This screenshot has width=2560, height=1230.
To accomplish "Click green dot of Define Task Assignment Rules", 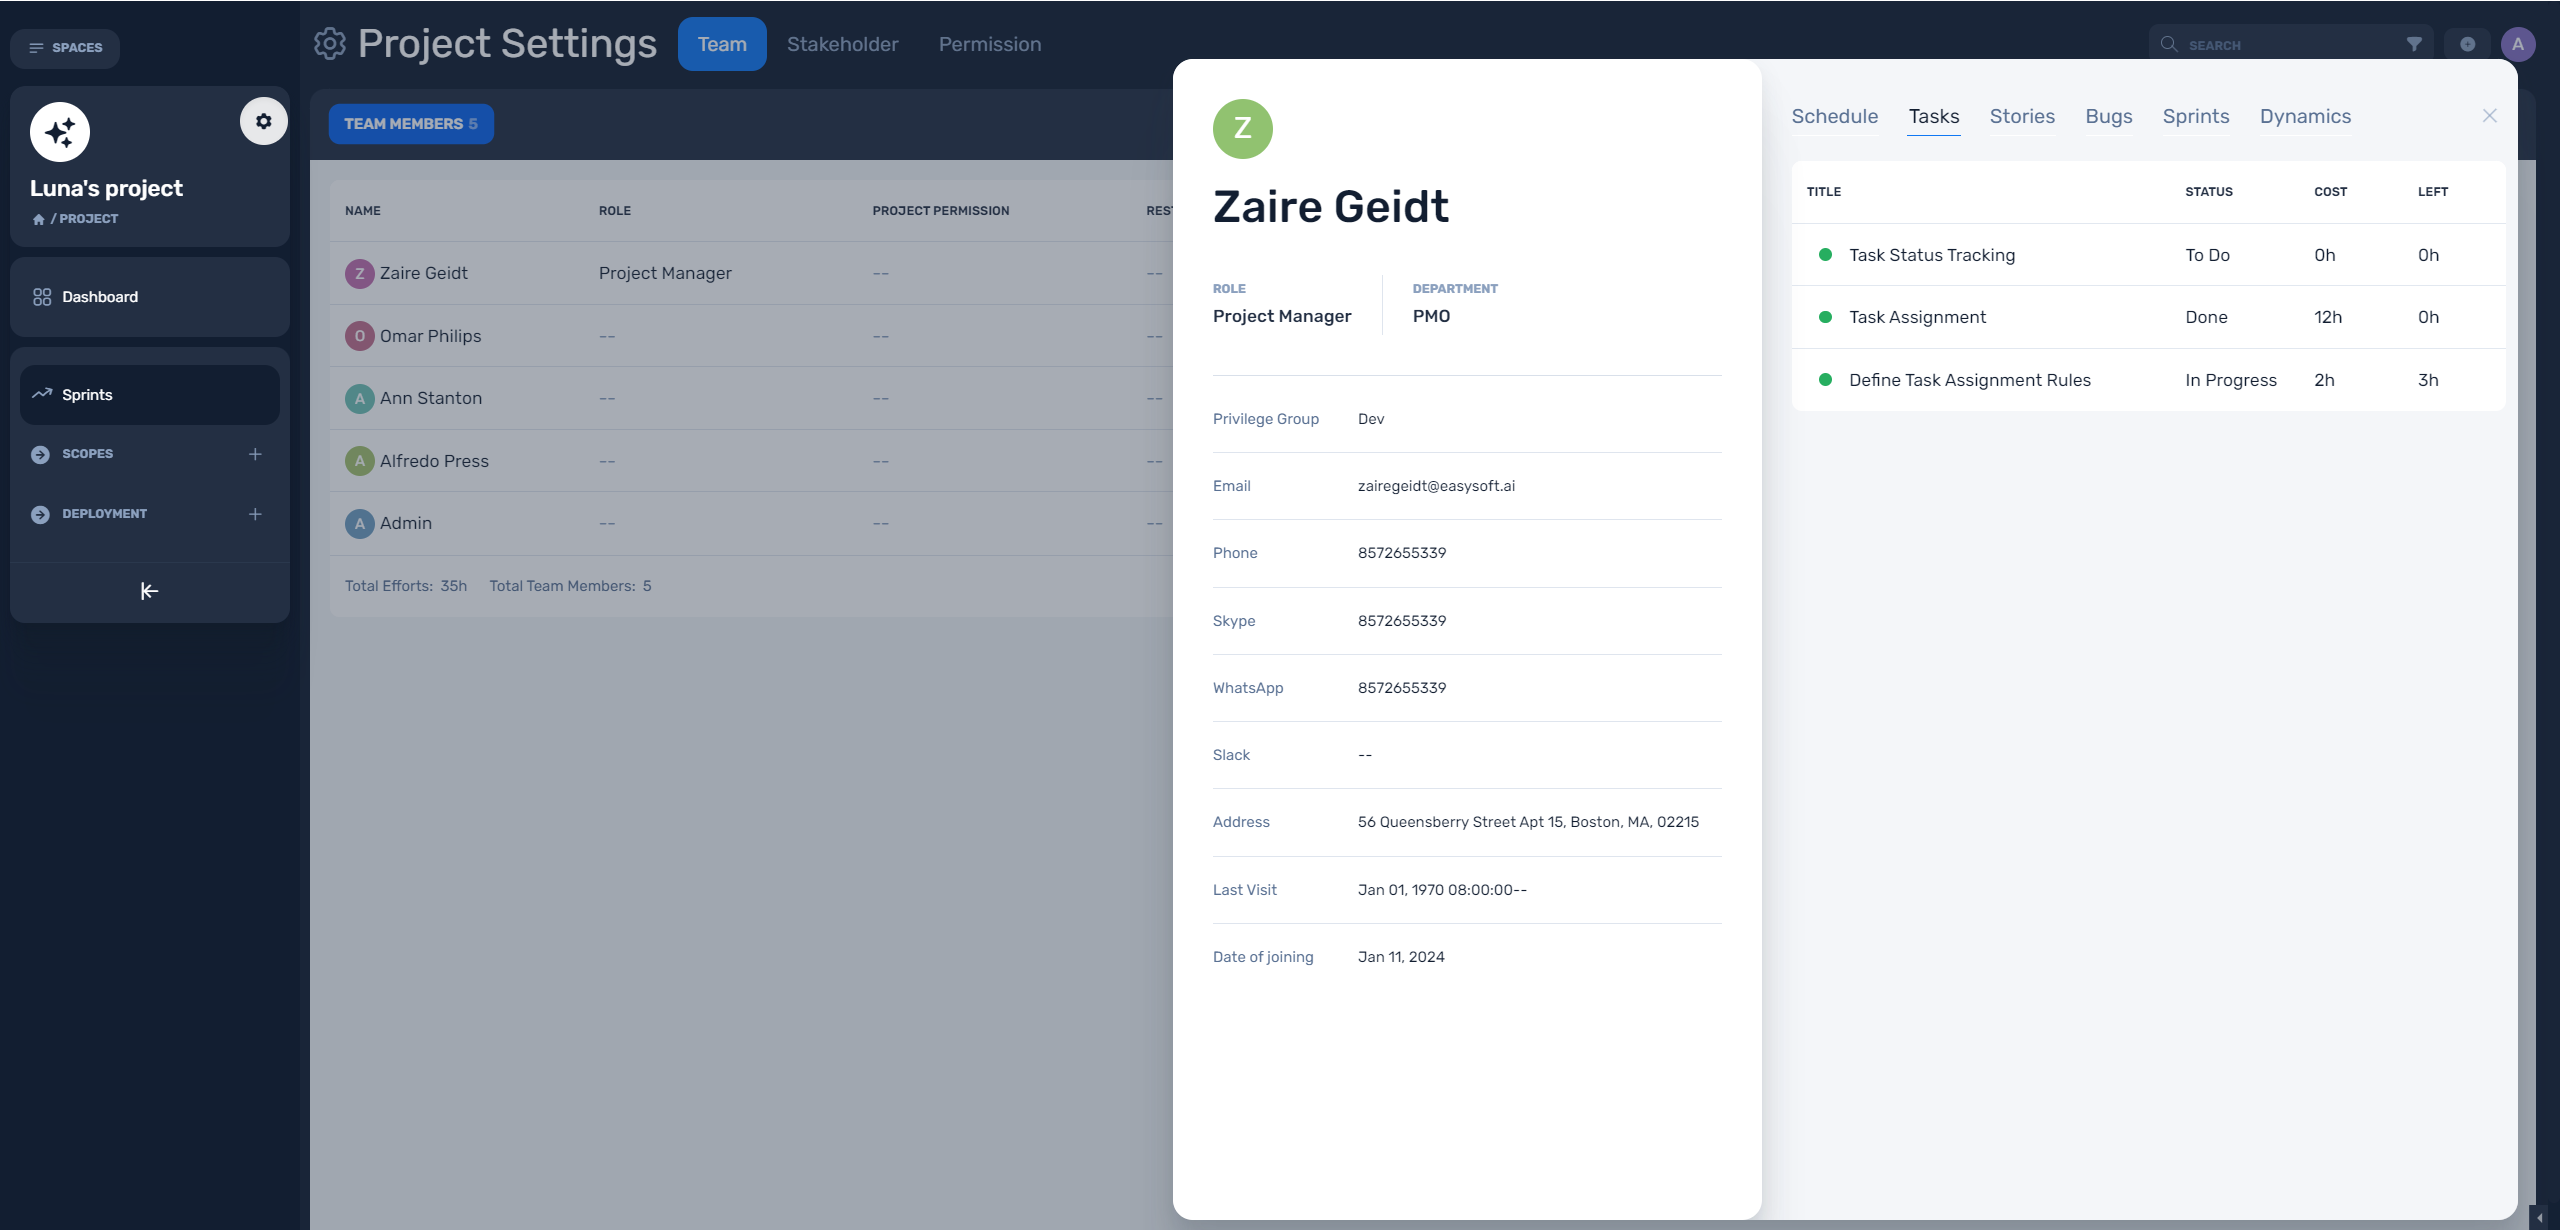I will 1825,380.
